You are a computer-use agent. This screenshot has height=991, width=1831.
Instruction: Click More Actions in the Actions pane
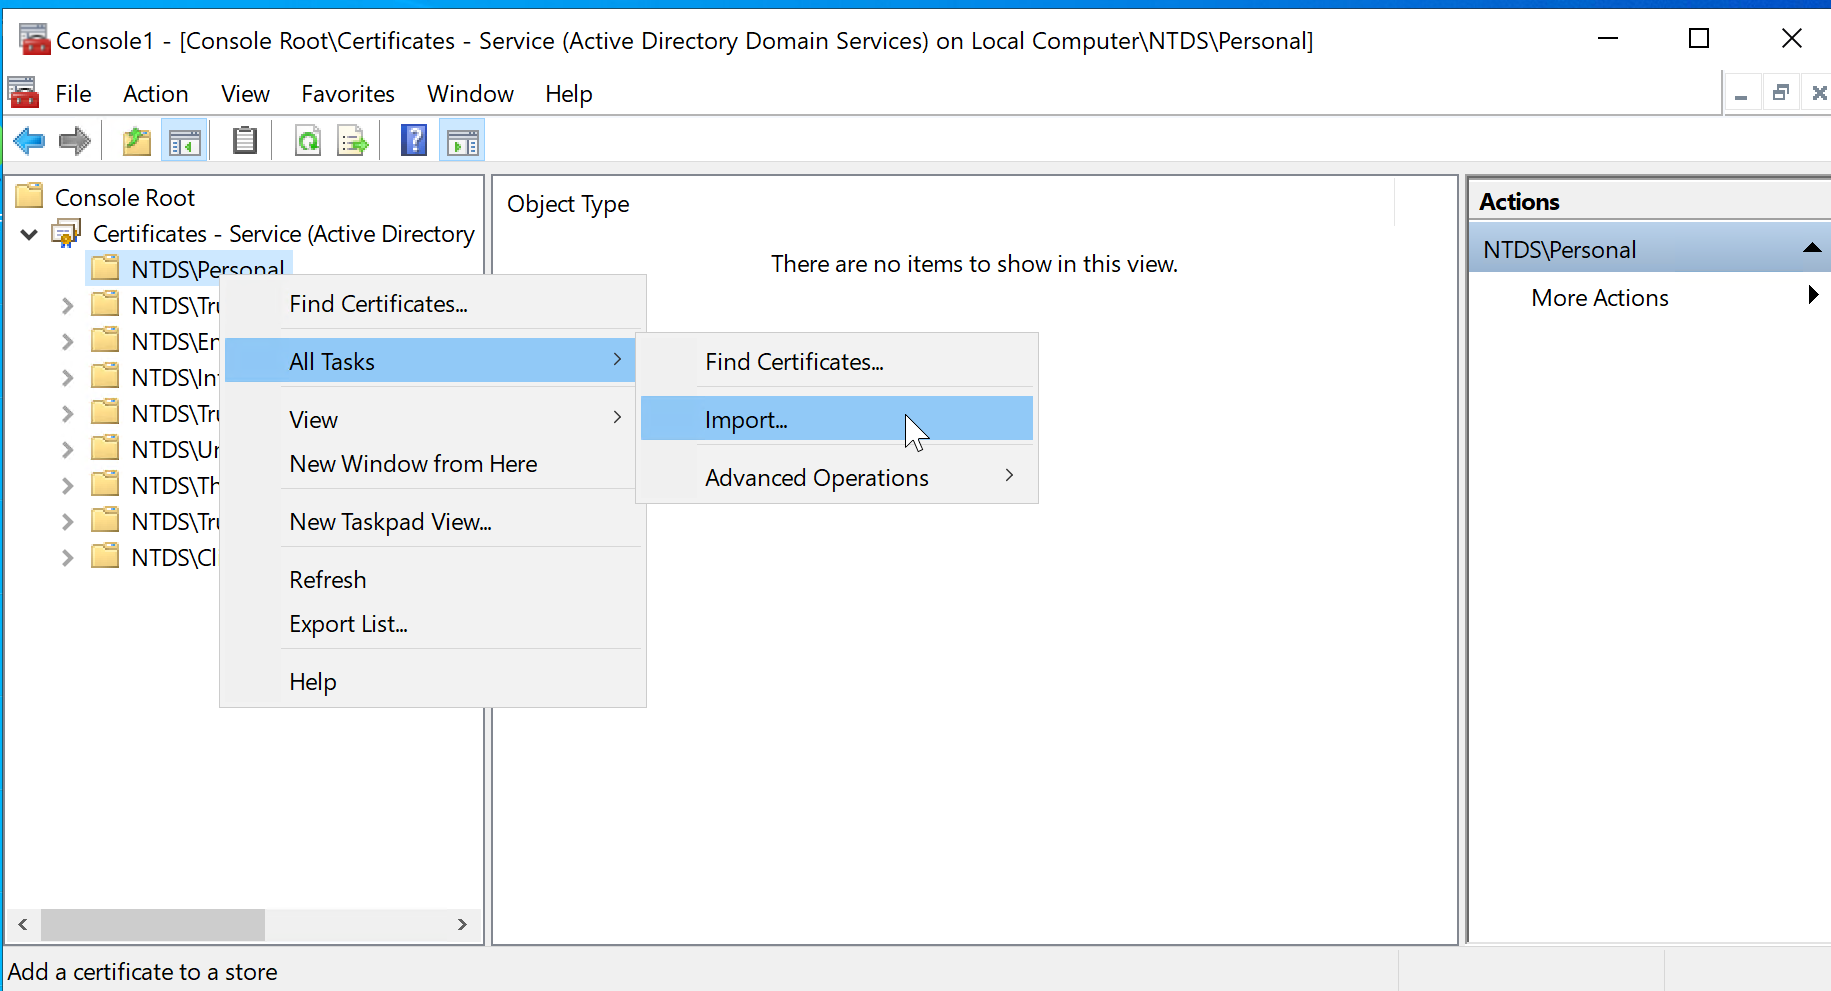pos(1599,298)
